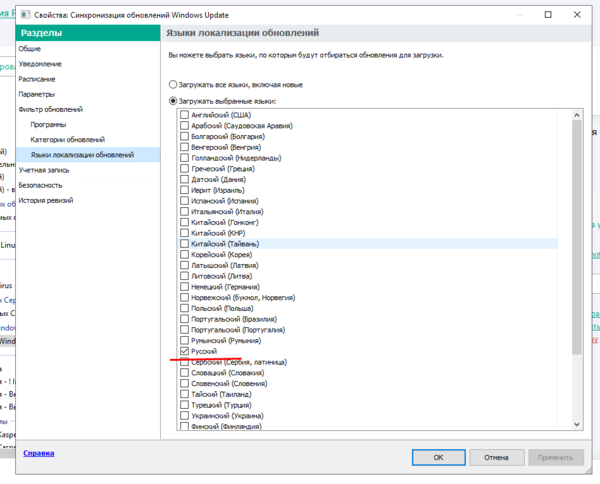Open the Учетная запись section
This screenshot has height=484, width=600.
pos(88,170)
